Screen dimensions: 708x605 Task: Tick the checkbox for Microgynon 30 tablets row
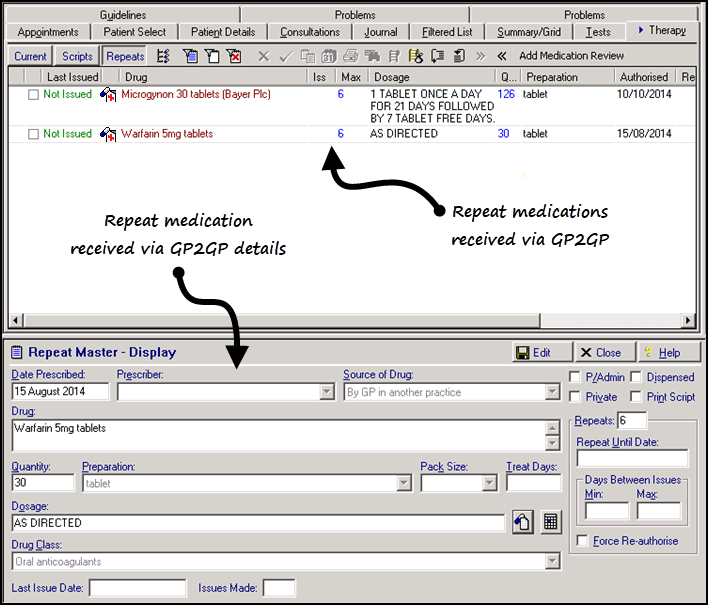pyautogui.click(x=34, y=94)
